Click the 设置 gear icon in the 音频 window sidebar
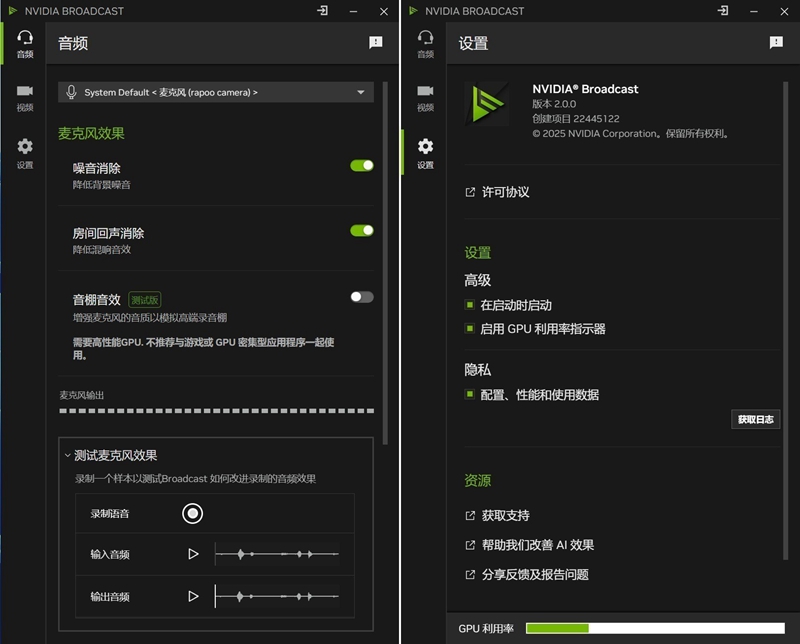This screenshot has width=800, height=644. (x=25, y=152)
